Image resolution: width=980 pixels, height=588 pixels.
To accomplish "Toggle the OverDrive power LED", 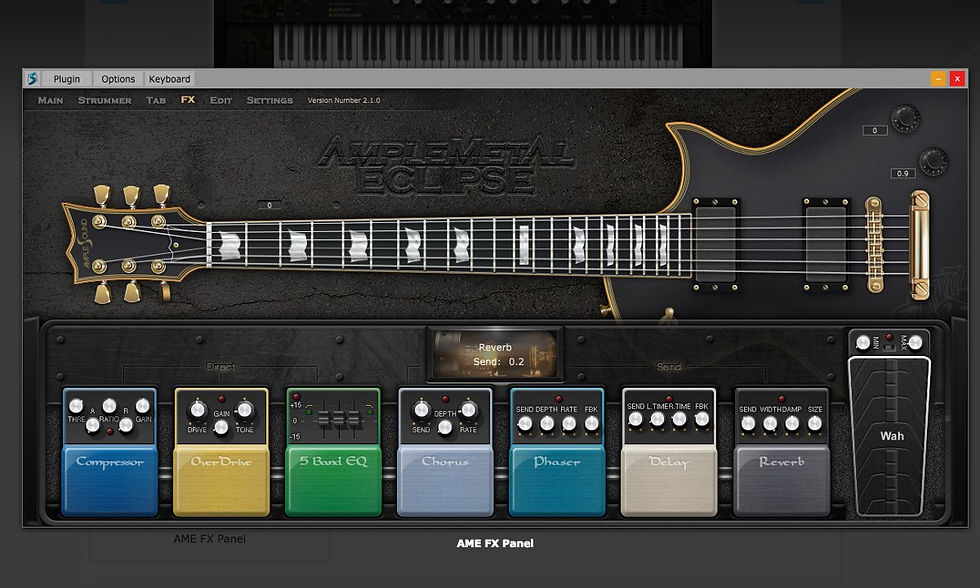I will click(221, 399).
